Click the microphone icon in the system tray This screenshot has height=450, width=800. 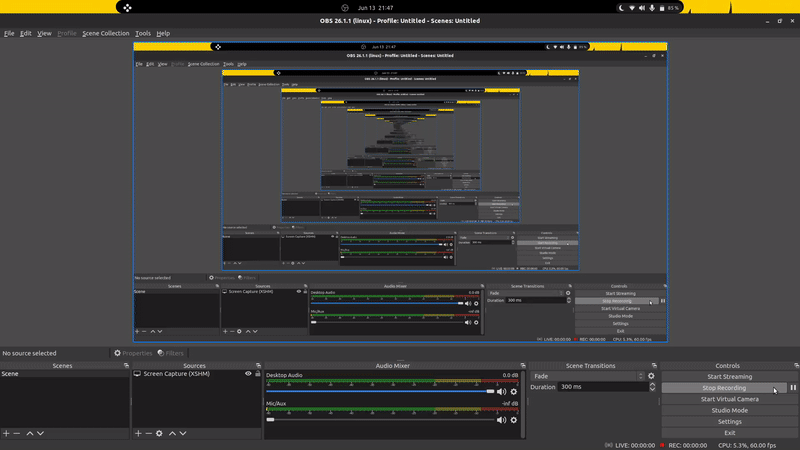(x=652, y=8)
